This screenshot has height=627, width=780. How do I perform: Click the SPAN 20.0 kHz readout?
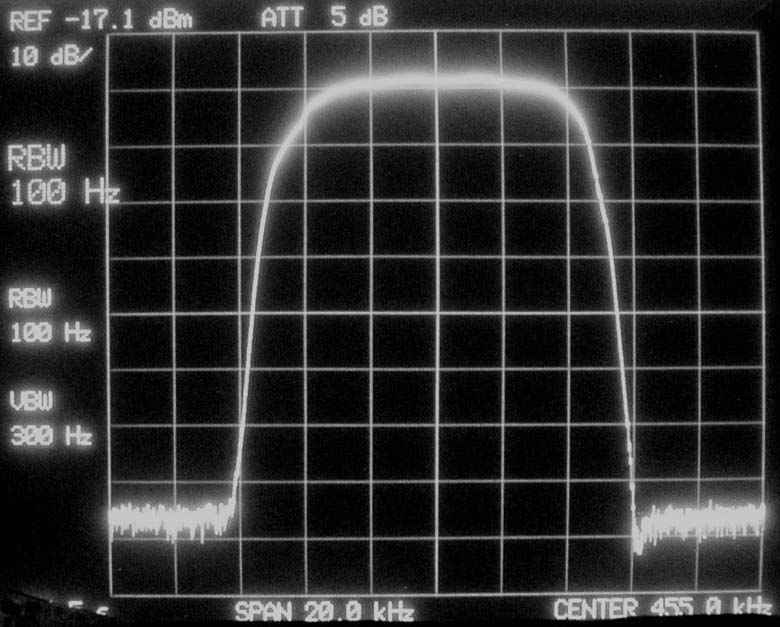tap(324, 610)
